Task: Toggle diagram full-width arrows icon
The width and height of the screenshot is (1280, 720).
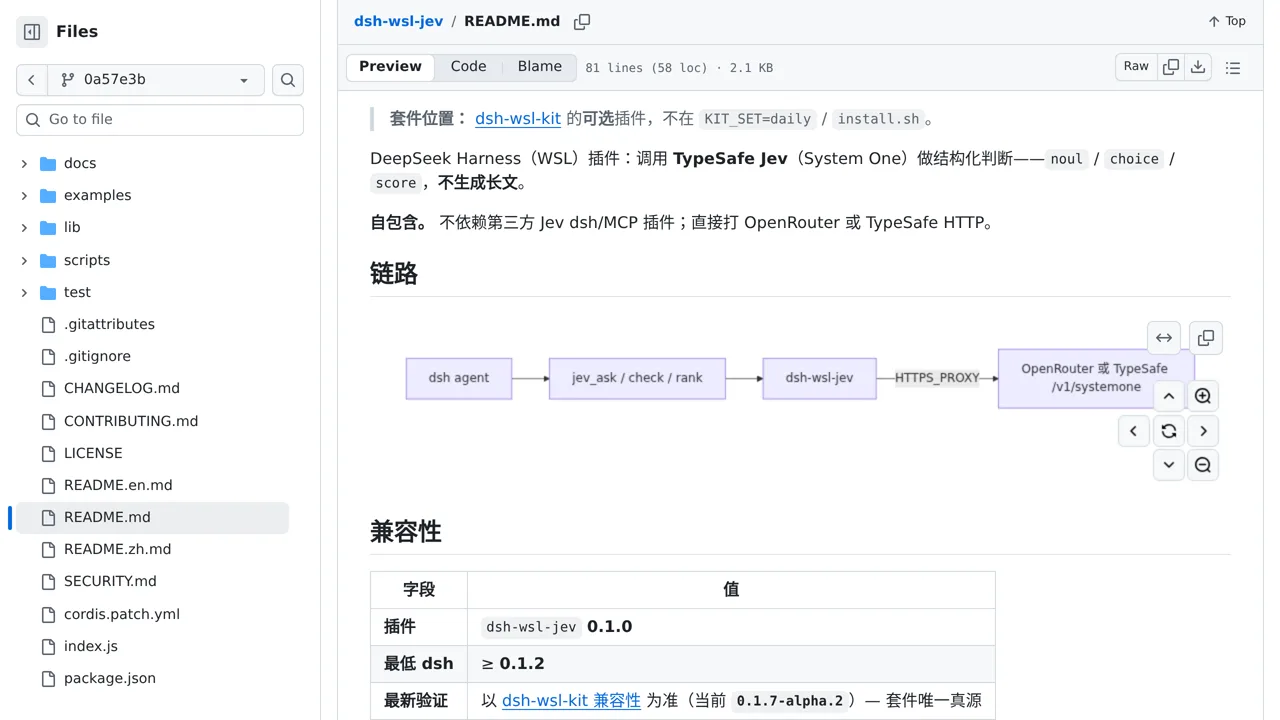Action: tap(1164, 338)
